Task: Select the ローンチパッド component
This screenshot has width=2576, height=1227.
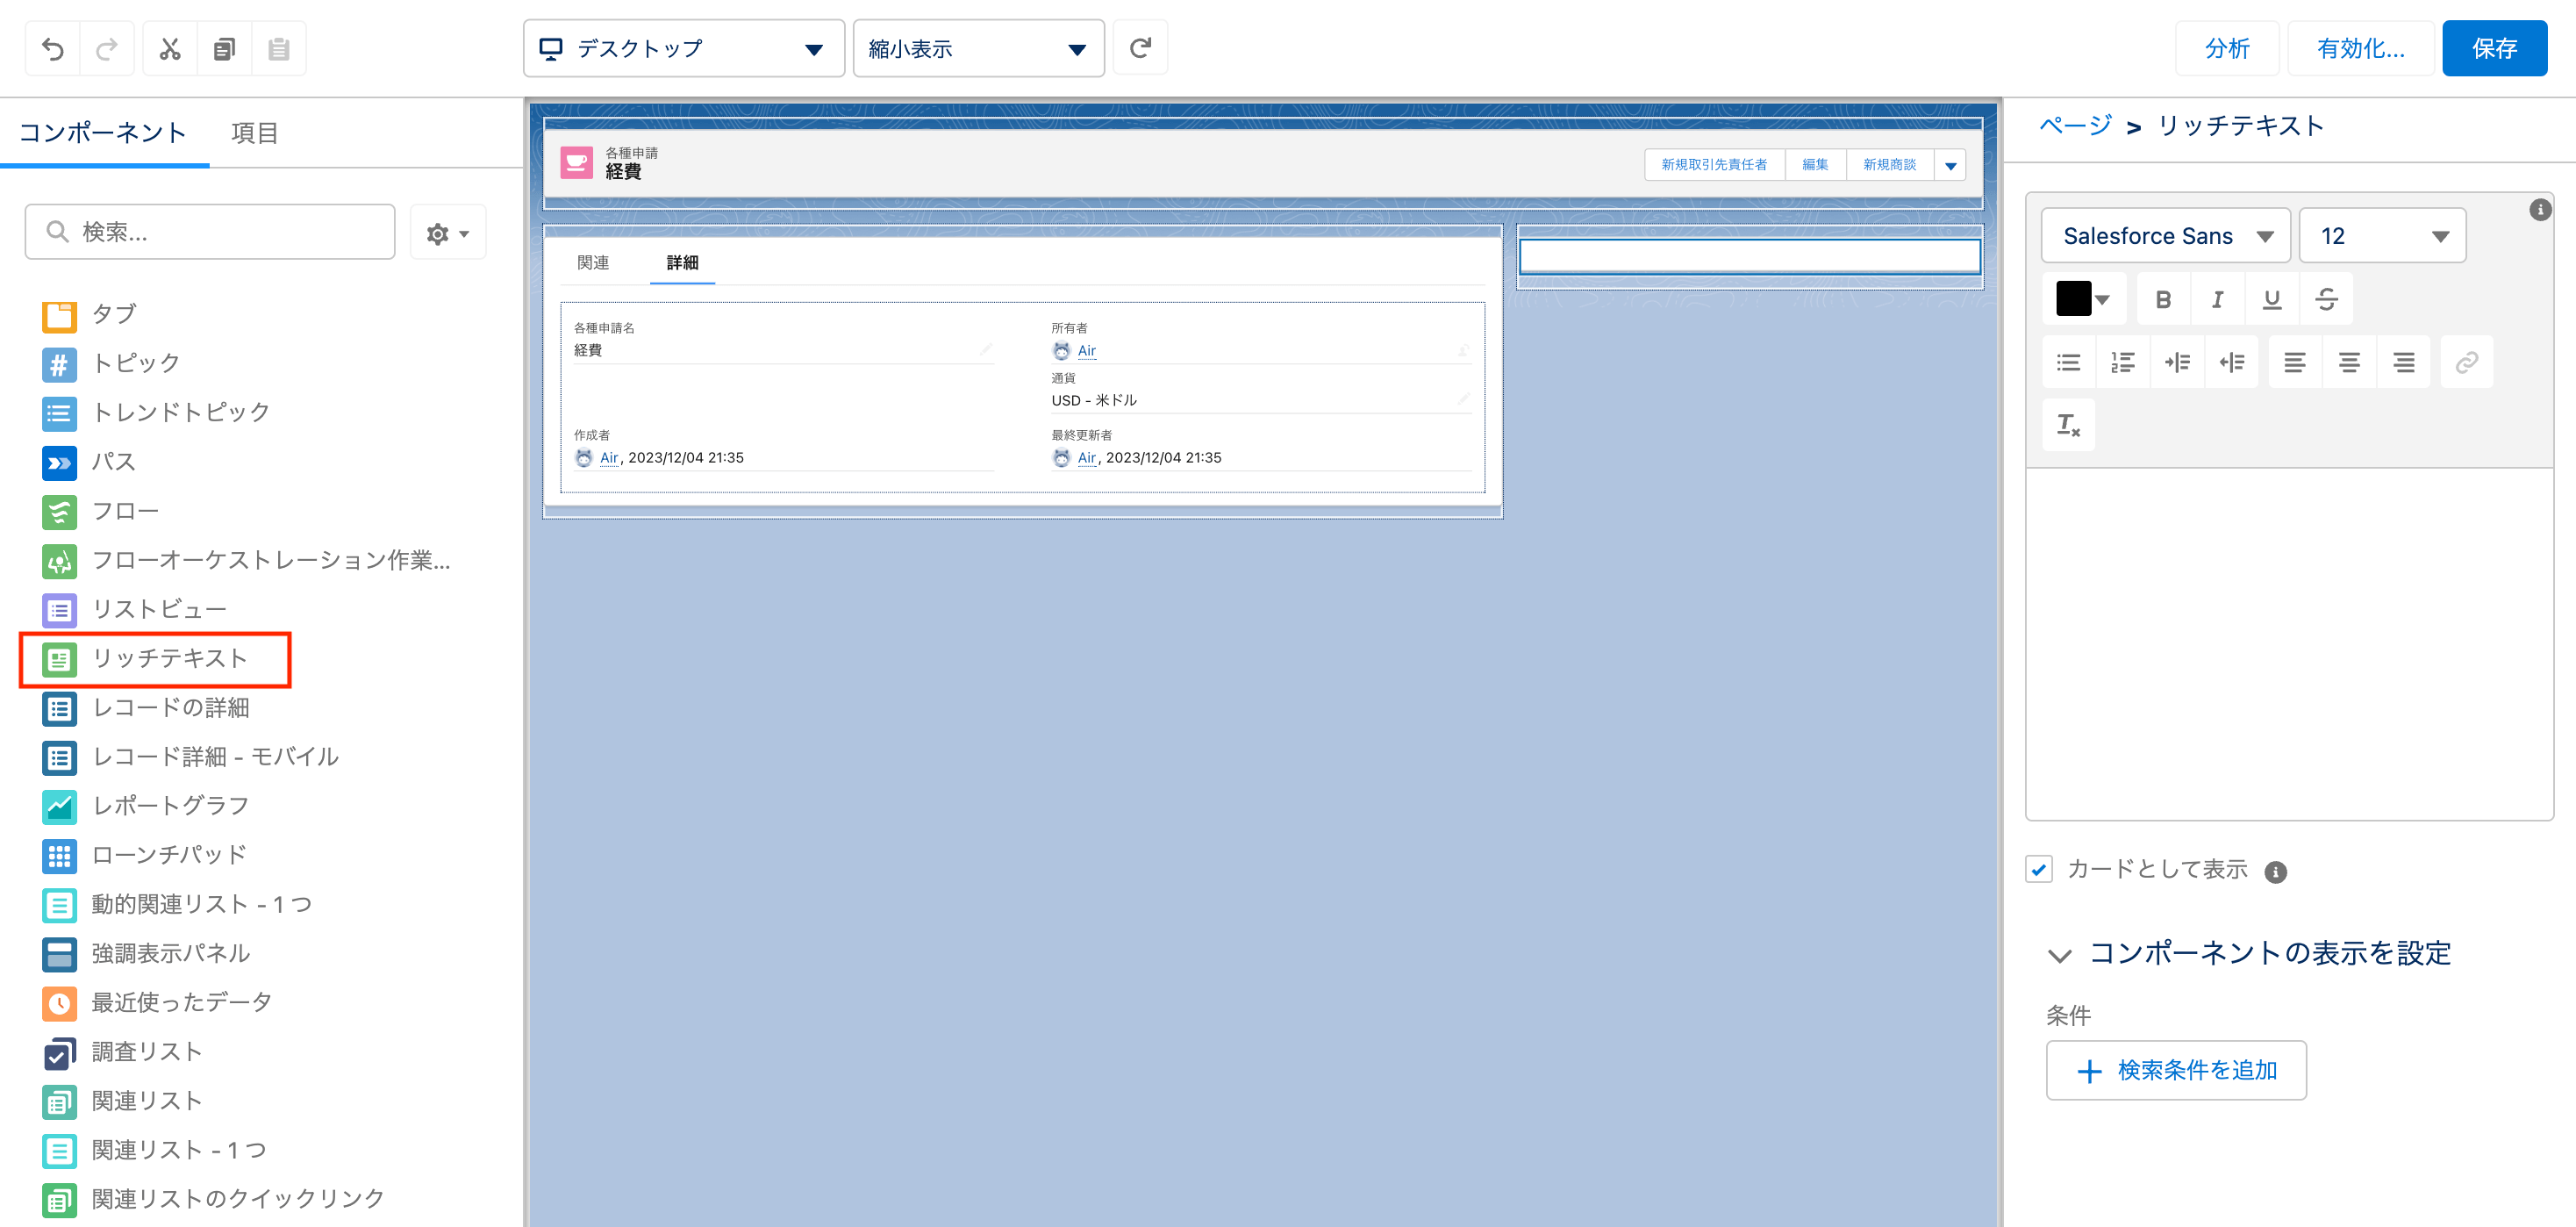Action: [145, 855]
